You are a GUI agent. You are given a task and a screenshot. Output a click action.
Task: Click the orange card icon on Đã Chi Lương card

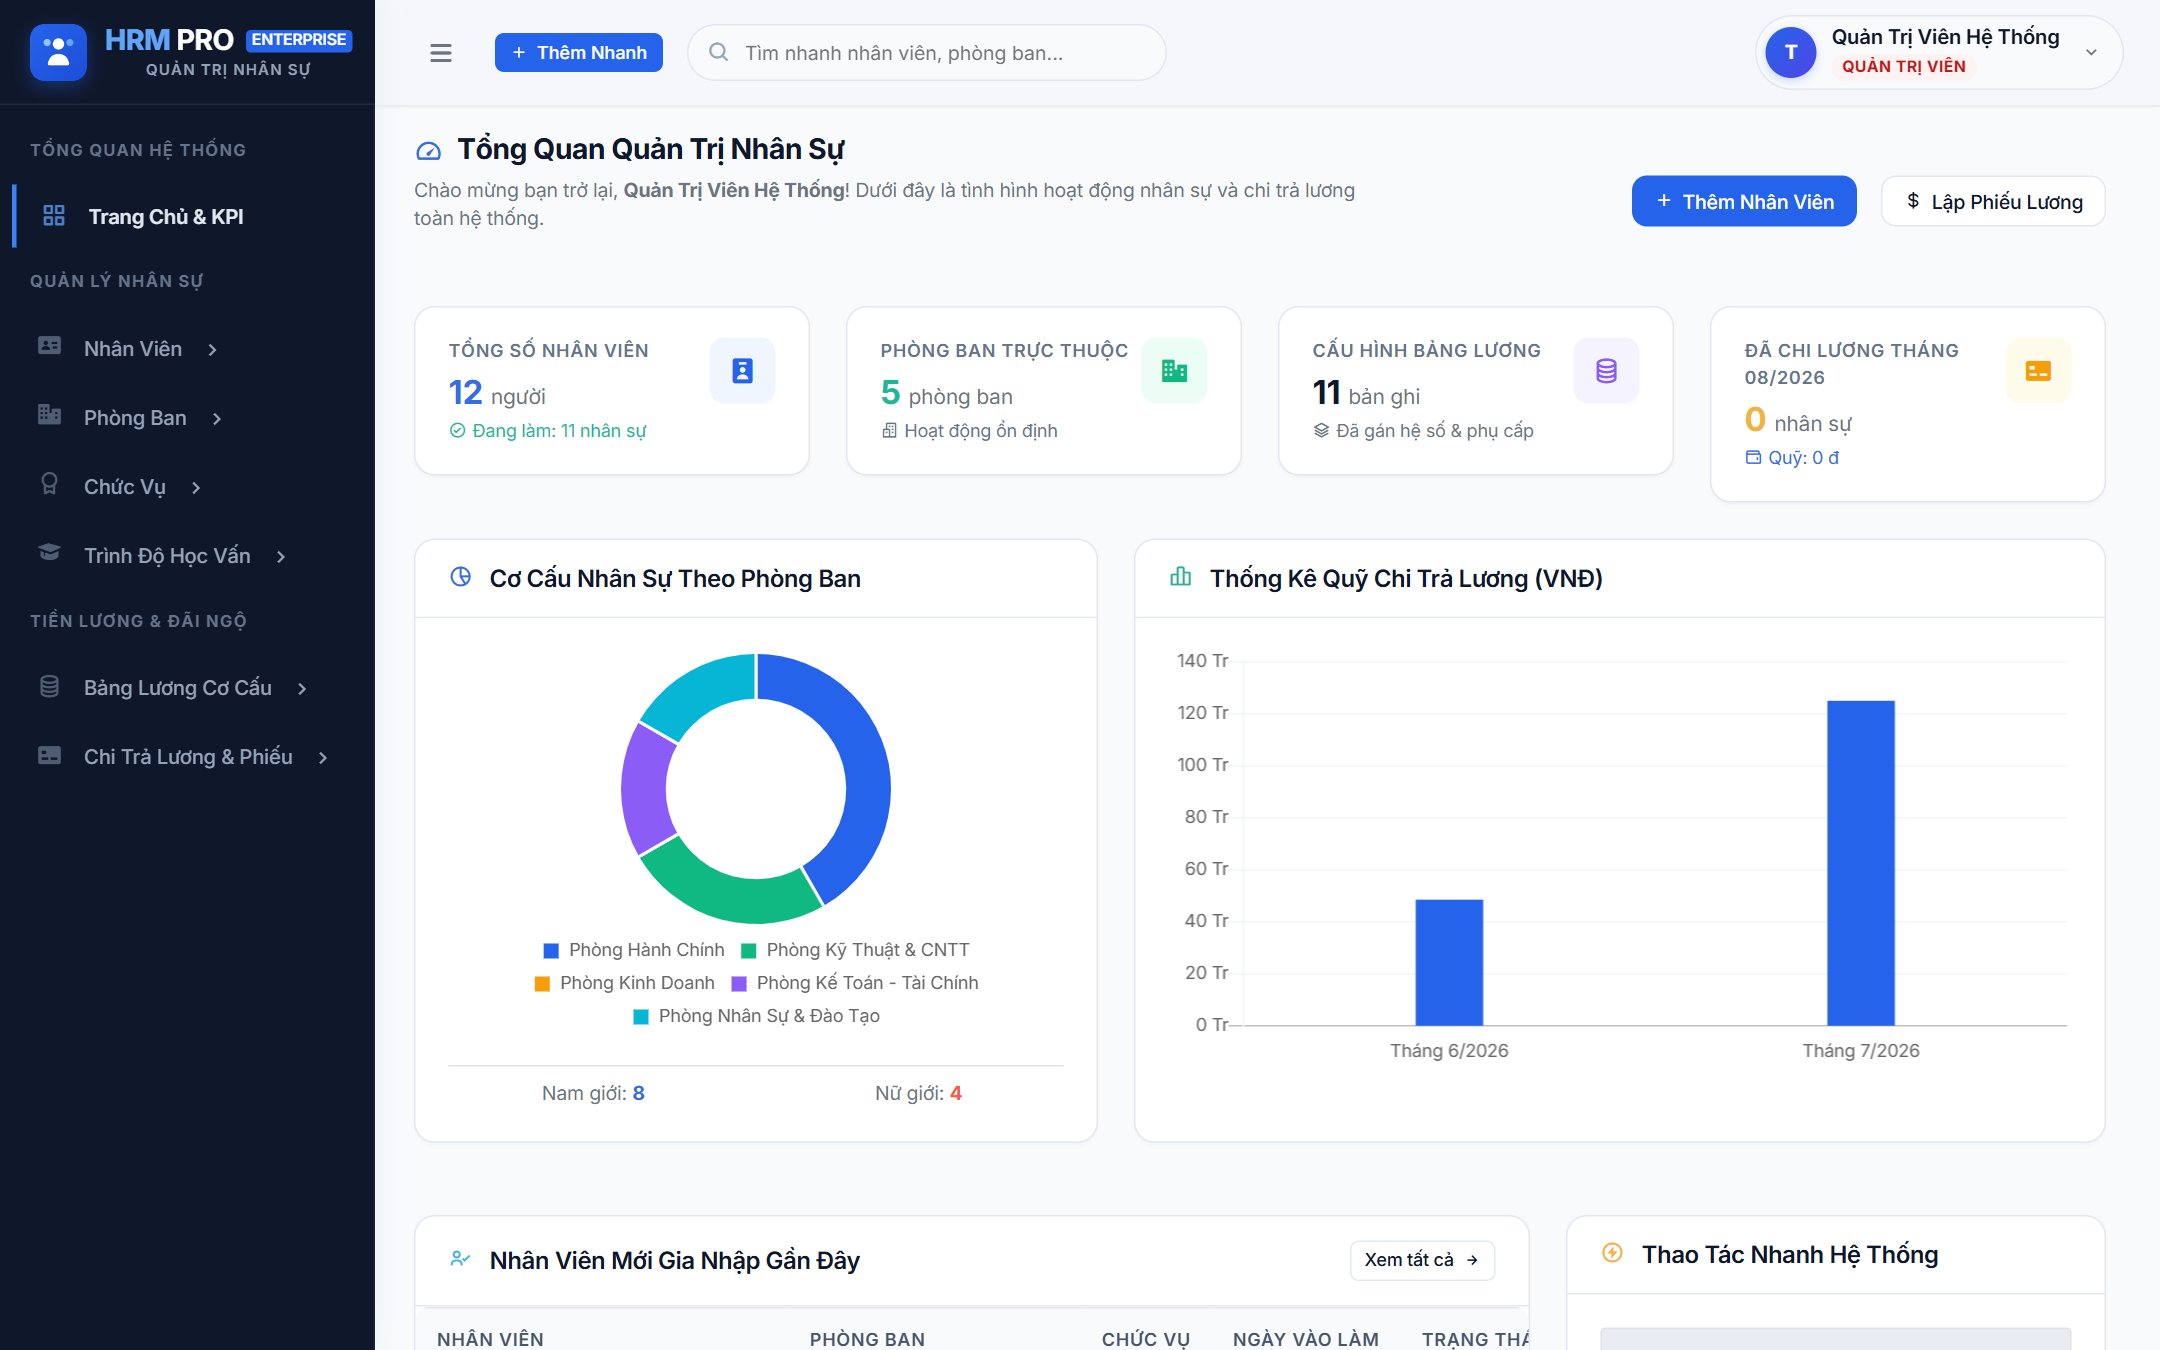2038,371
